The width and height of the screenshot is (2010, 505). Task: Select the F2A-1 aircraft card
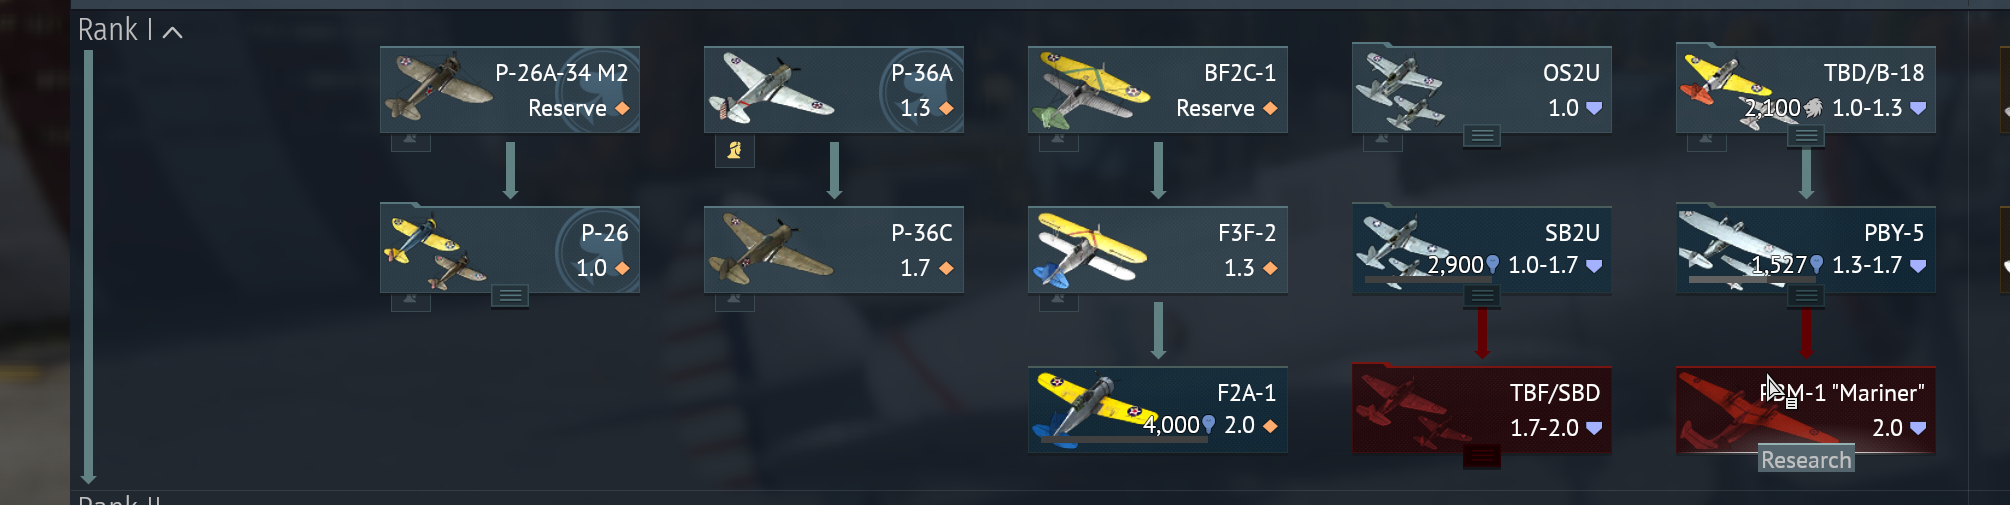click(x=1158, y=410)
